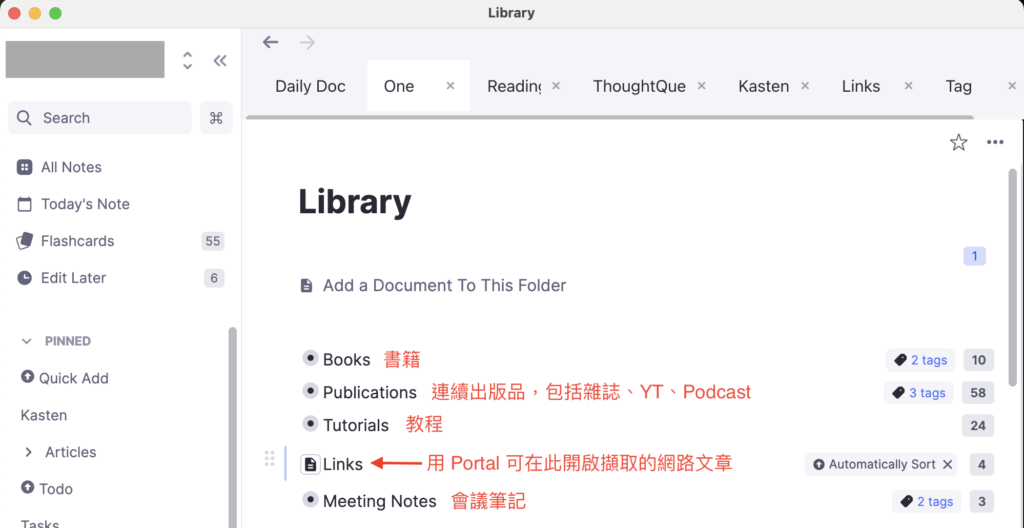Click the Search field in the sidebar
Image resolution: width=1024 pixels, height=528 pixels.
(100, 118)
